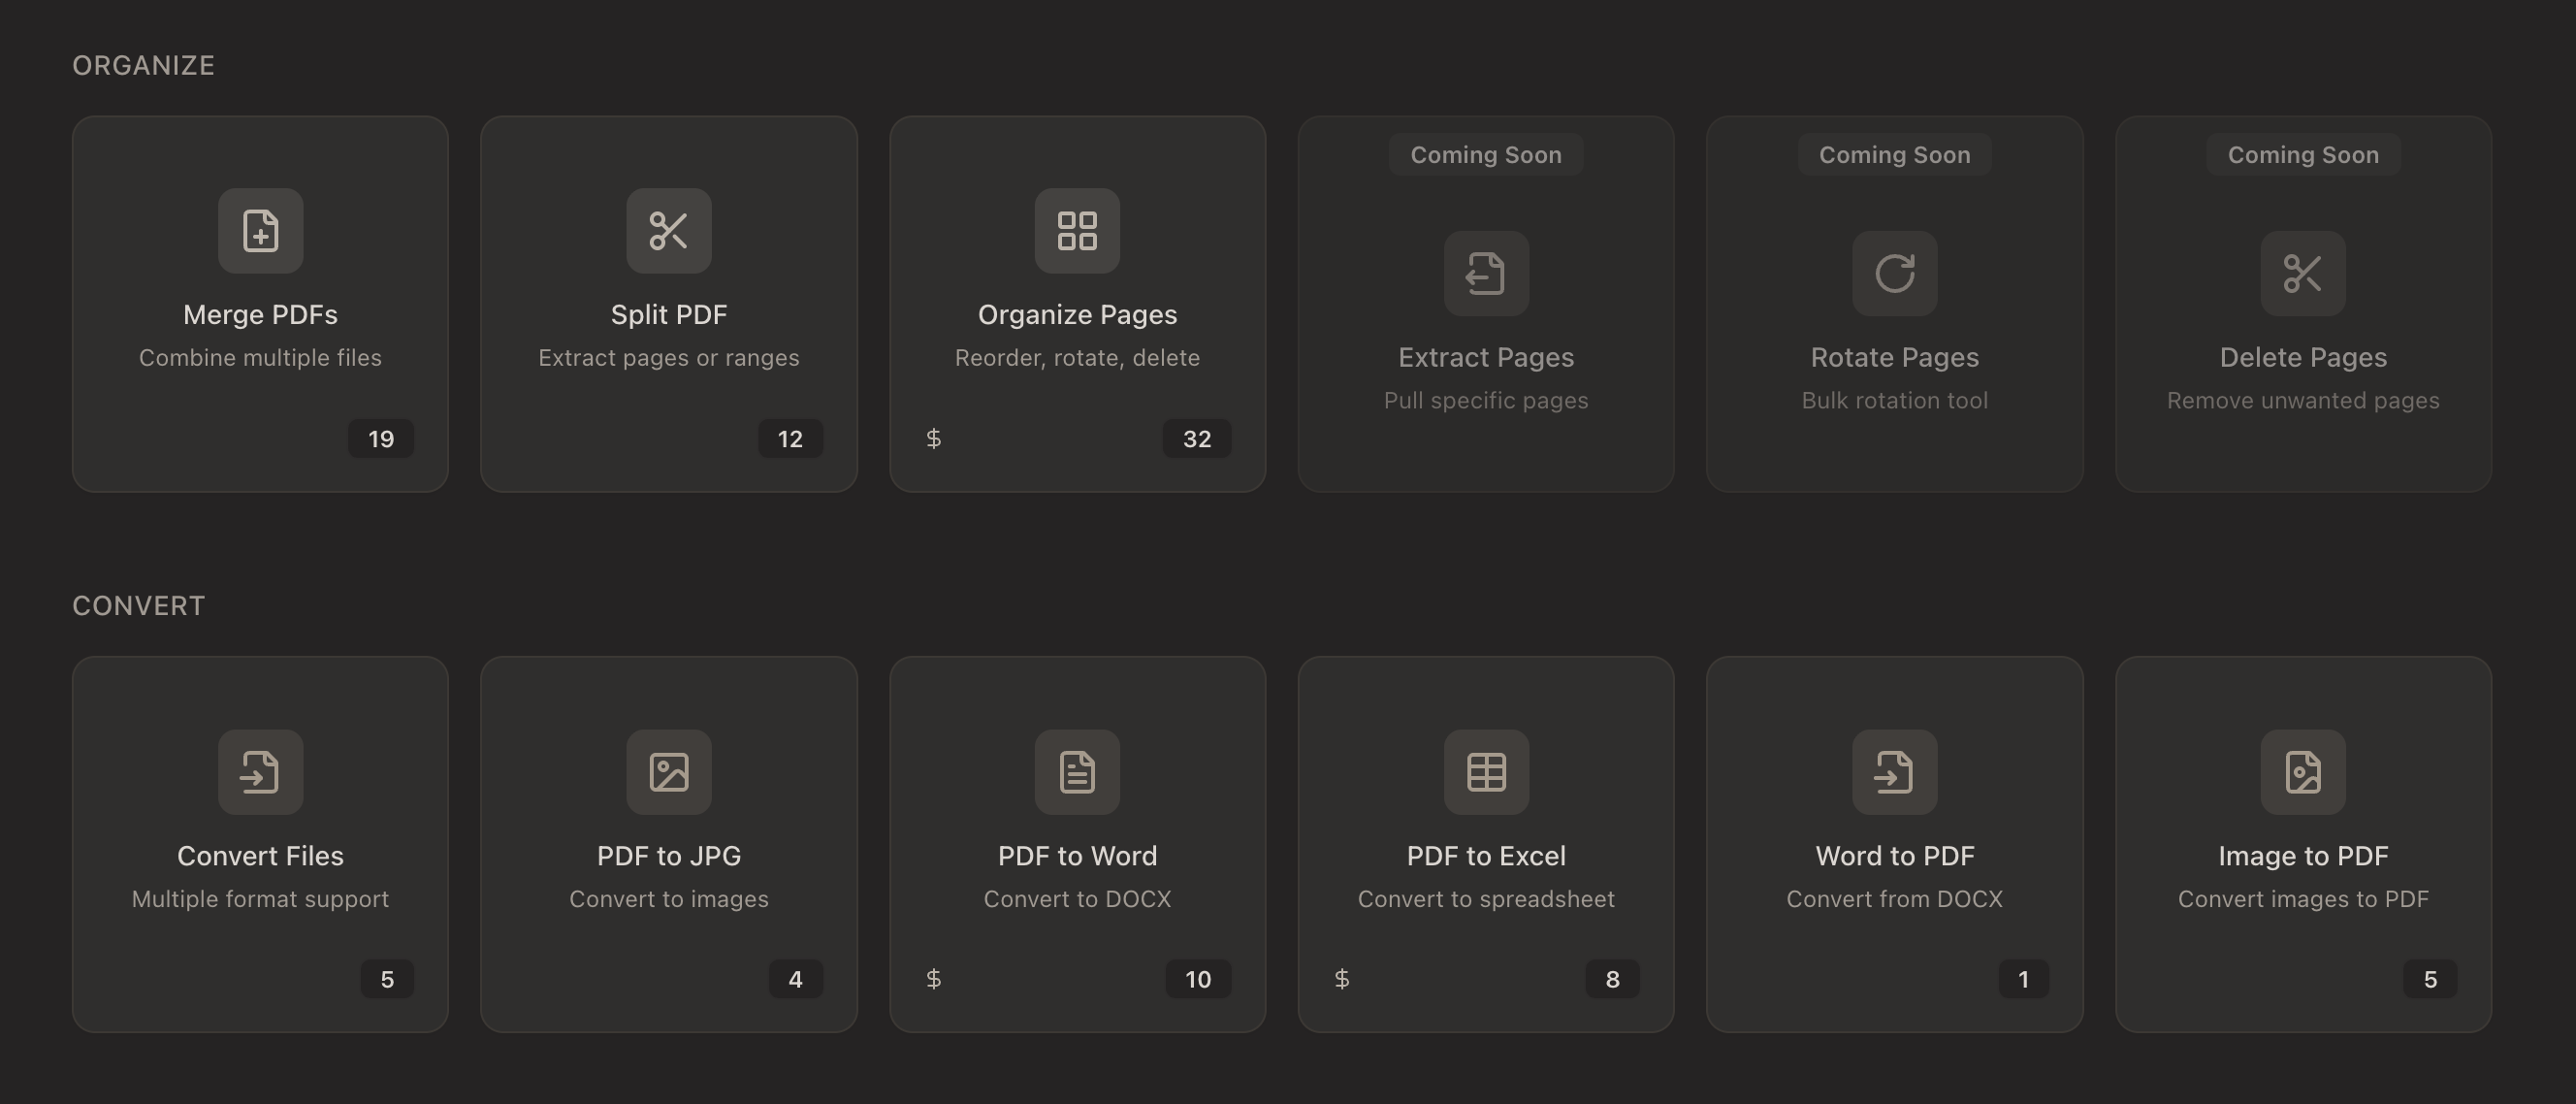2576x1104 pixels.
Task: Click the Split PDF scissors icon
Action: [x=668, y=231]
